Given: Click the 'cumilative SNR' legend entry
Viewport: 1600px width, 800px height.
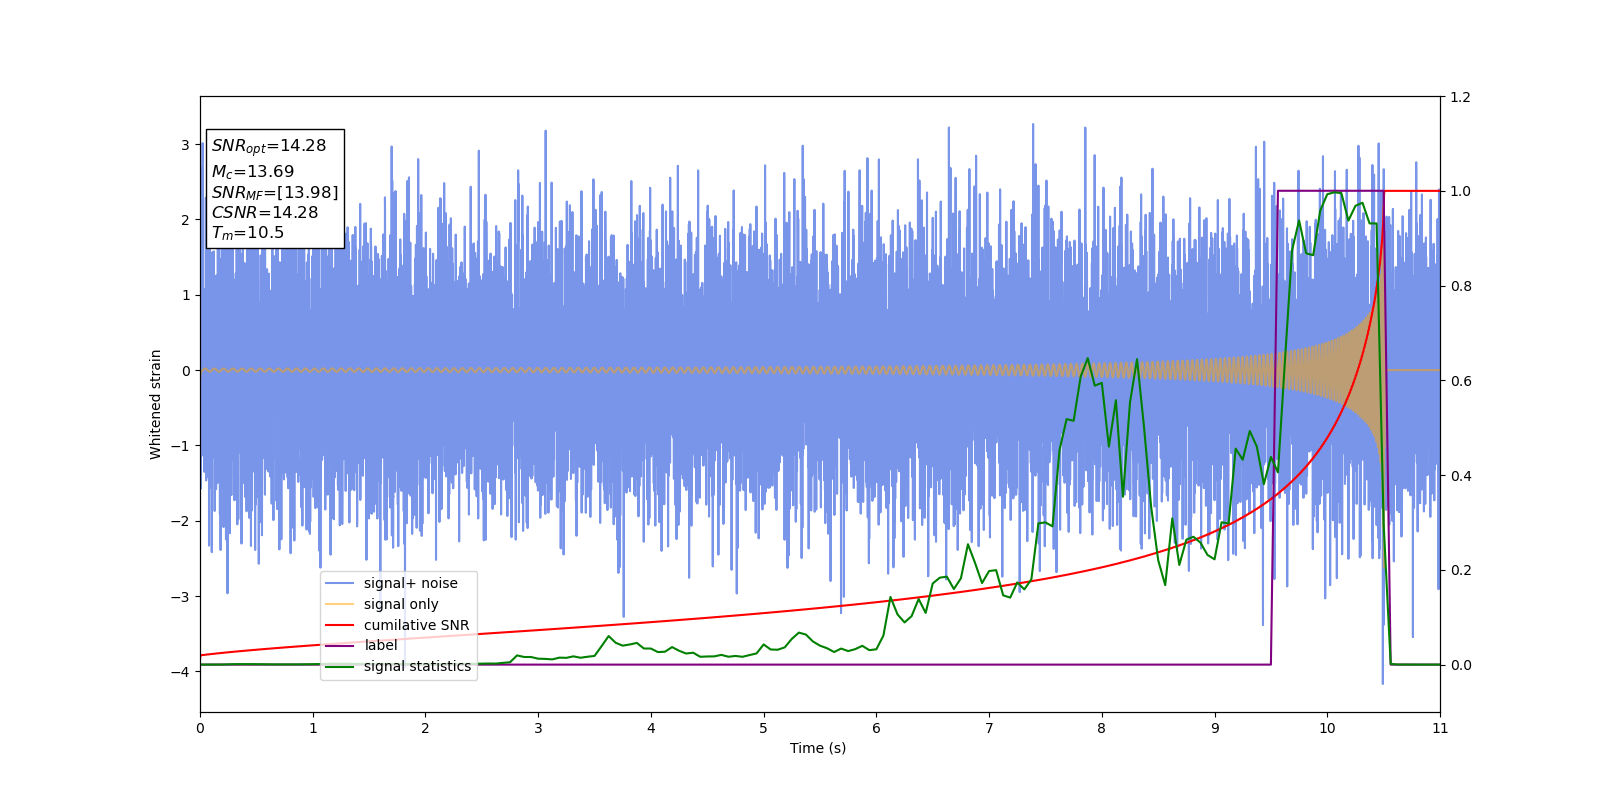Looking at the screenshot, I should [x=397, y=625].
